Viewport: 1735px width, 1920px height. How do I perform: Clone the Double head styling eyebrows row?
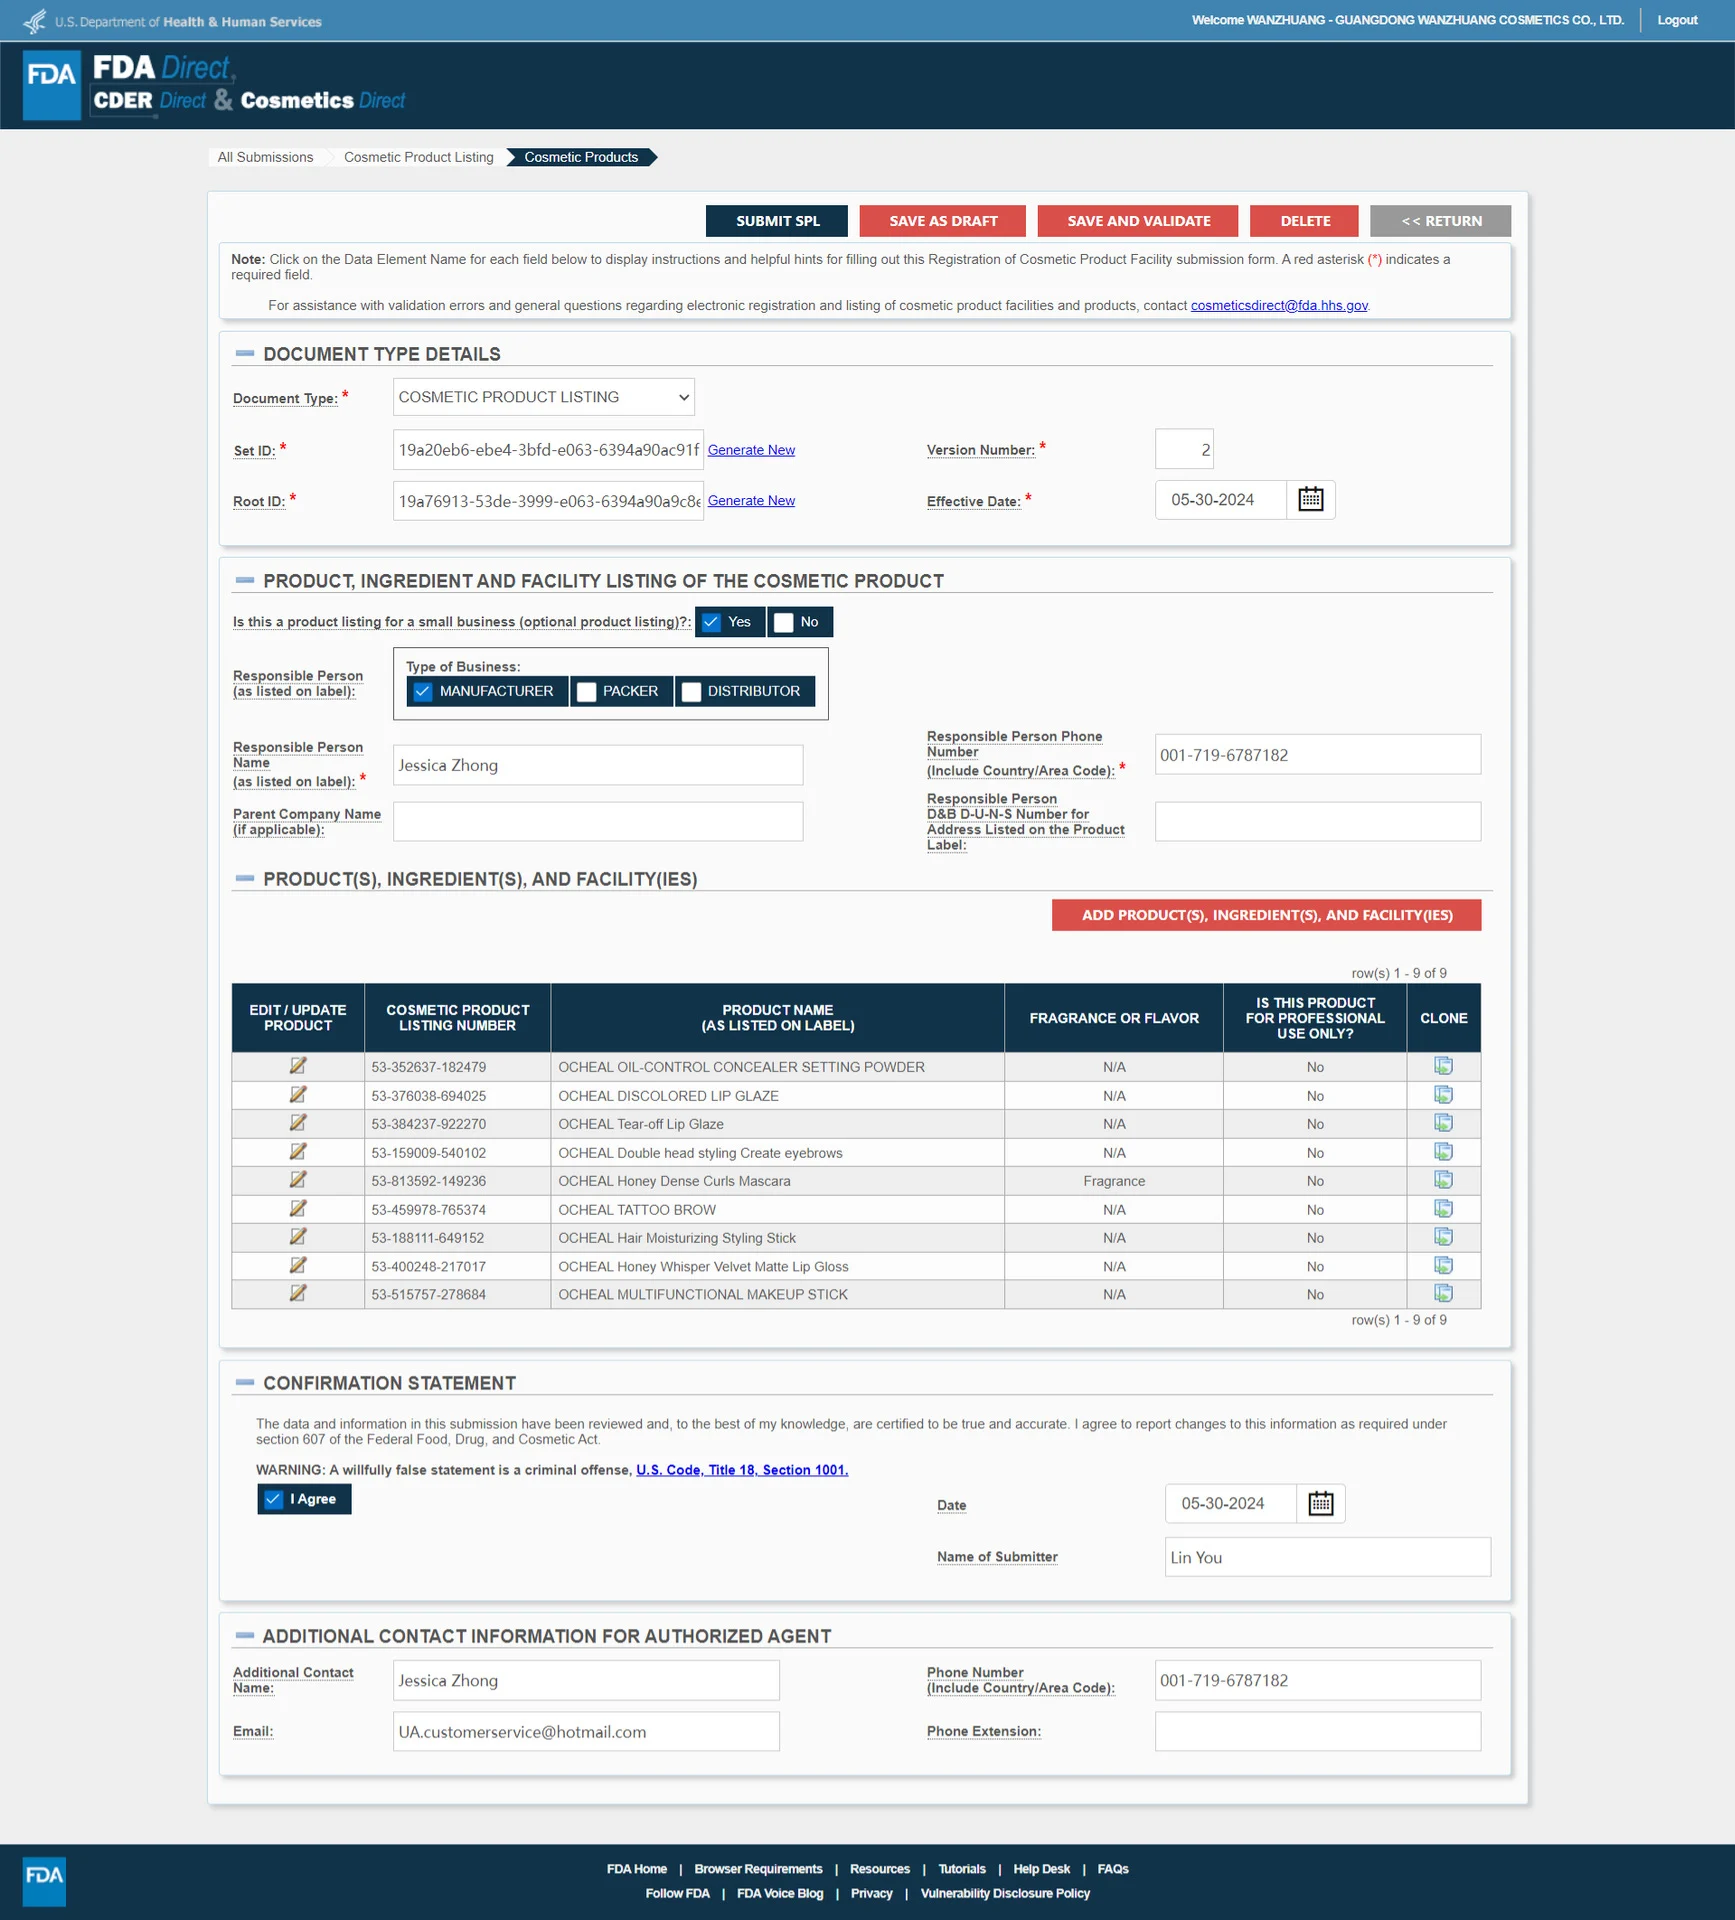[x=1443, y=1152]
